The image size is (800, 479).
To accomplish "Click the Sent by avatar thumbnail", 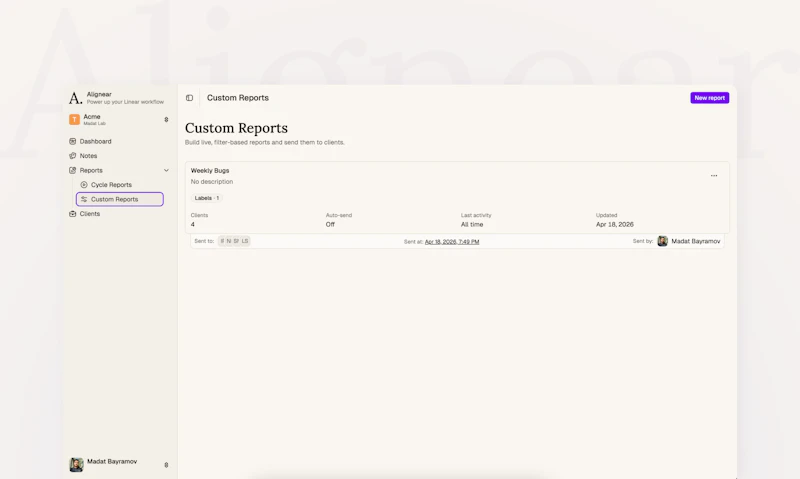I will point(662,241).
